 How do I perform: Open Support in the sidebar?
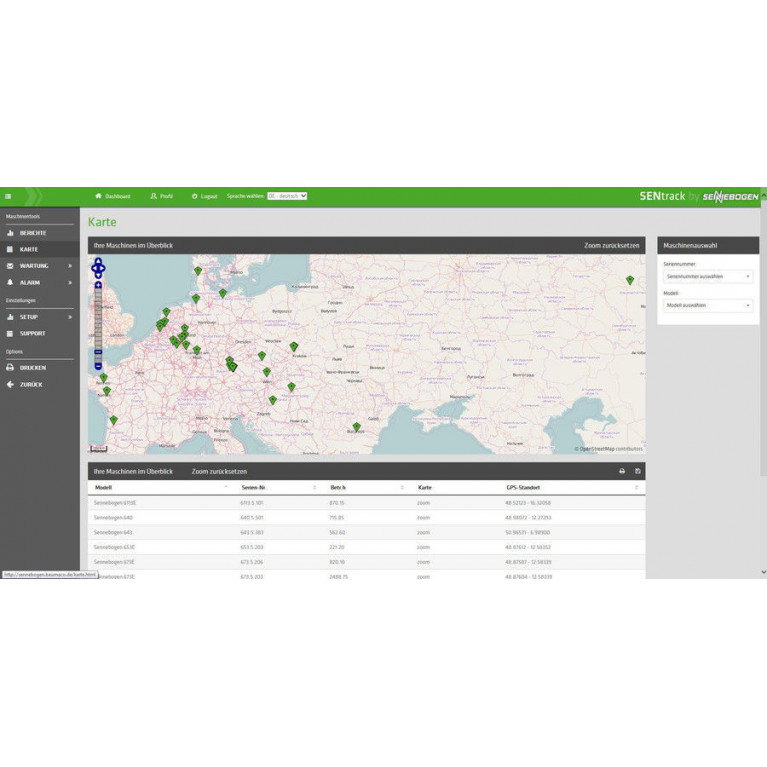[32, 333]
